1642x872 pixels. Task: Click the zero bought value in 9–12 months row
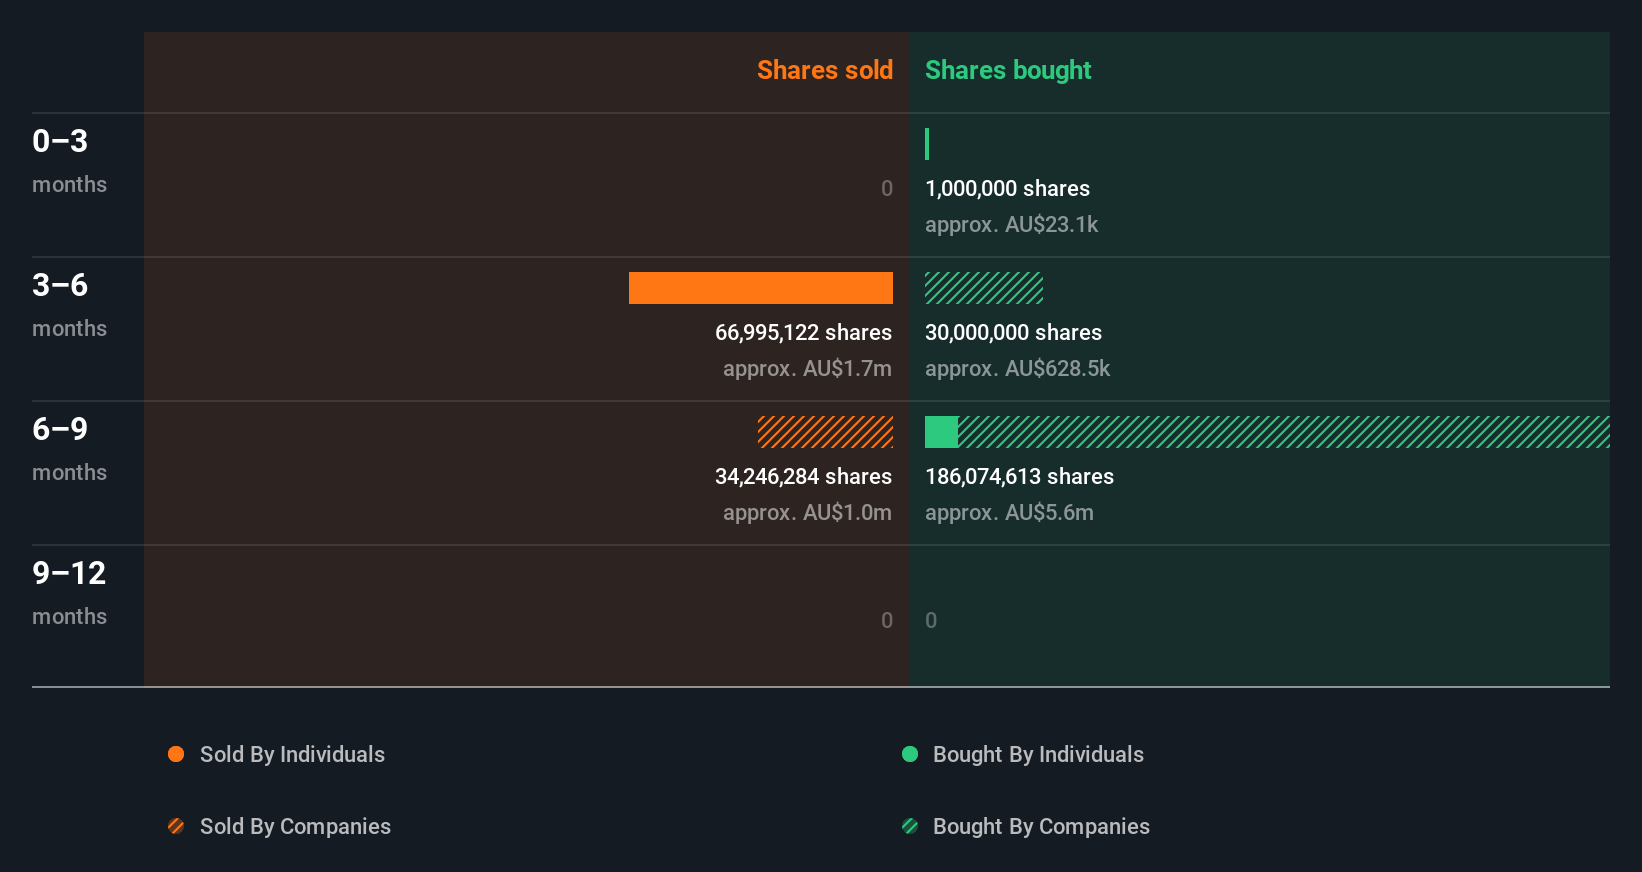tap(931, 620)
